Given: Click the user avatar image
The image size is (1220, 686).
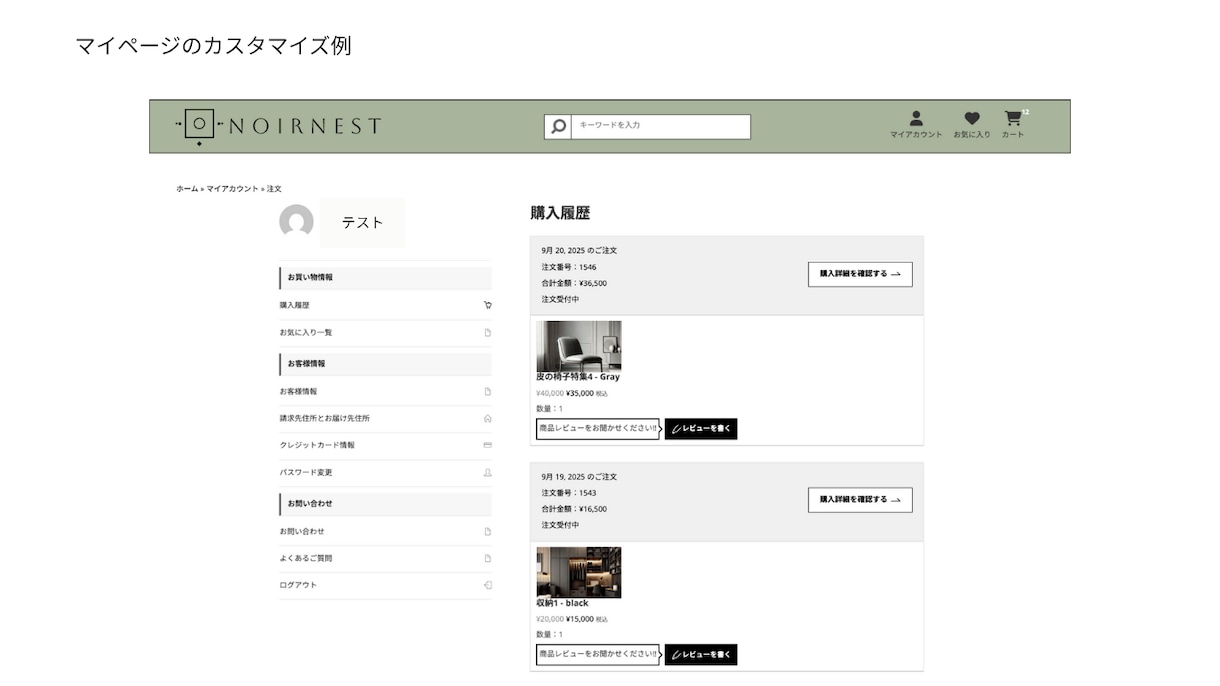Looking at the screenshot, I should coord(296,222).
